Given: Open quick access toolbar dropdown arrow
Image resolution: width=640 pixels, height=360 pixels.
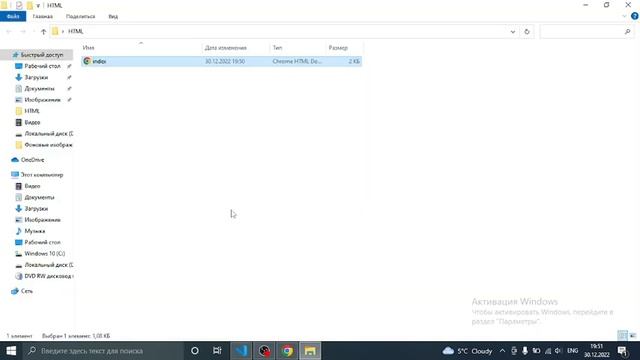Looking at the screenshot, I should tap(38, 5).
